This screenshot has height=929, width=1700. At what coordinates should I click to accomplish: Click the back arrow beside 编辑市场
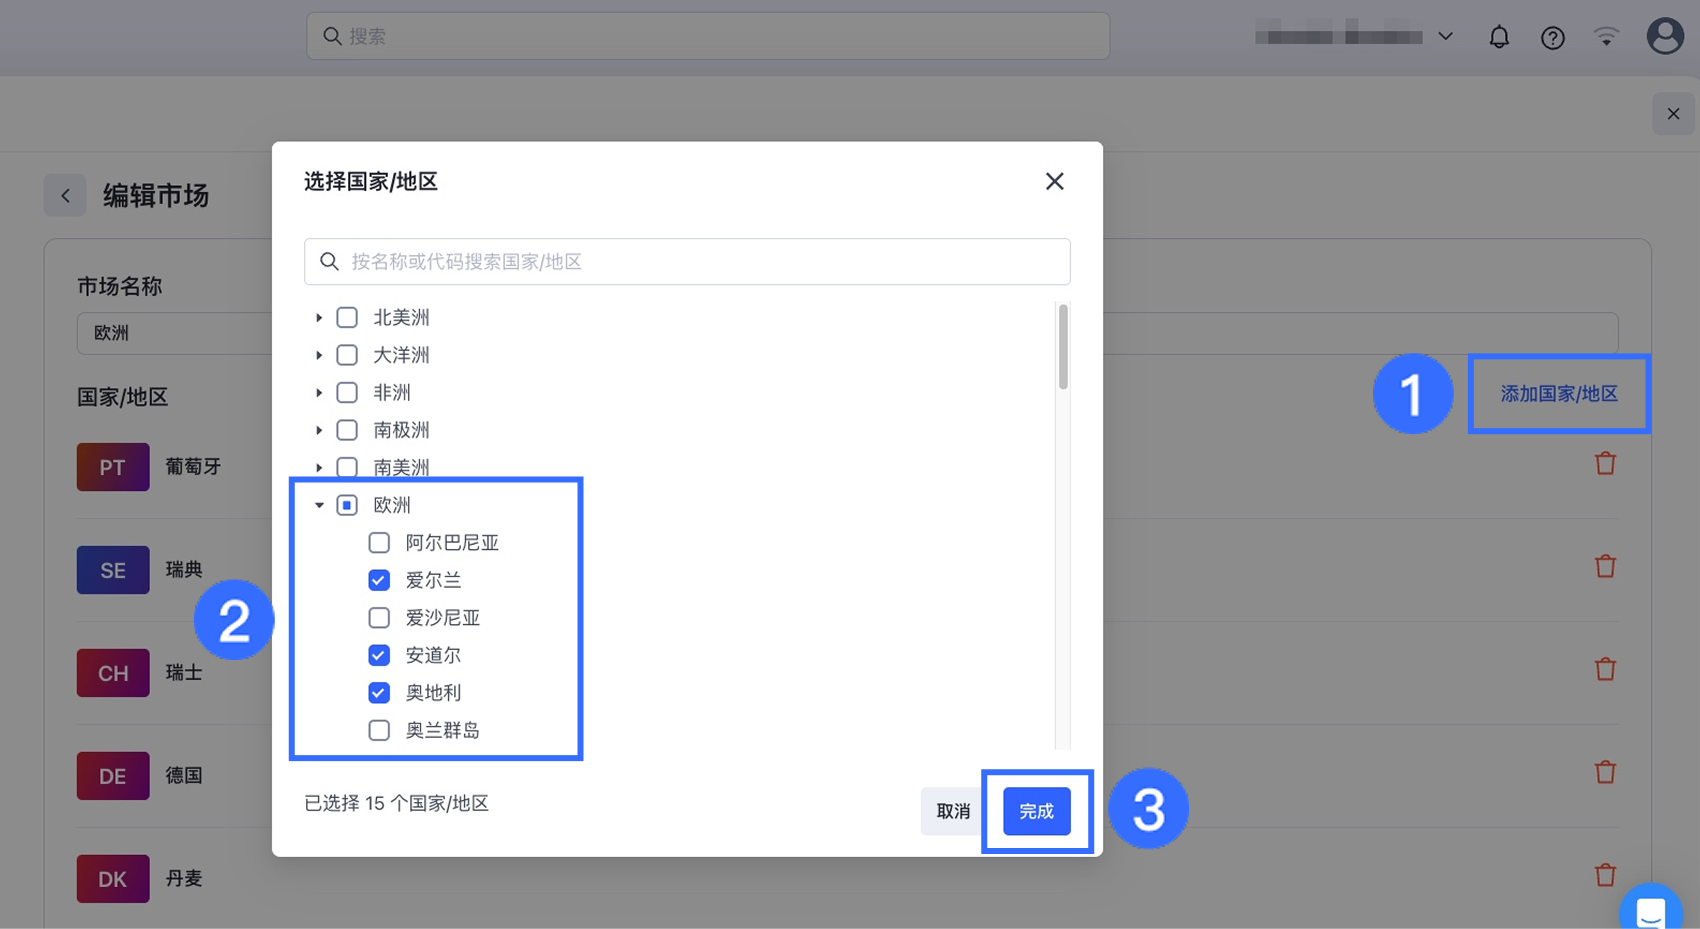click(65, 195)
